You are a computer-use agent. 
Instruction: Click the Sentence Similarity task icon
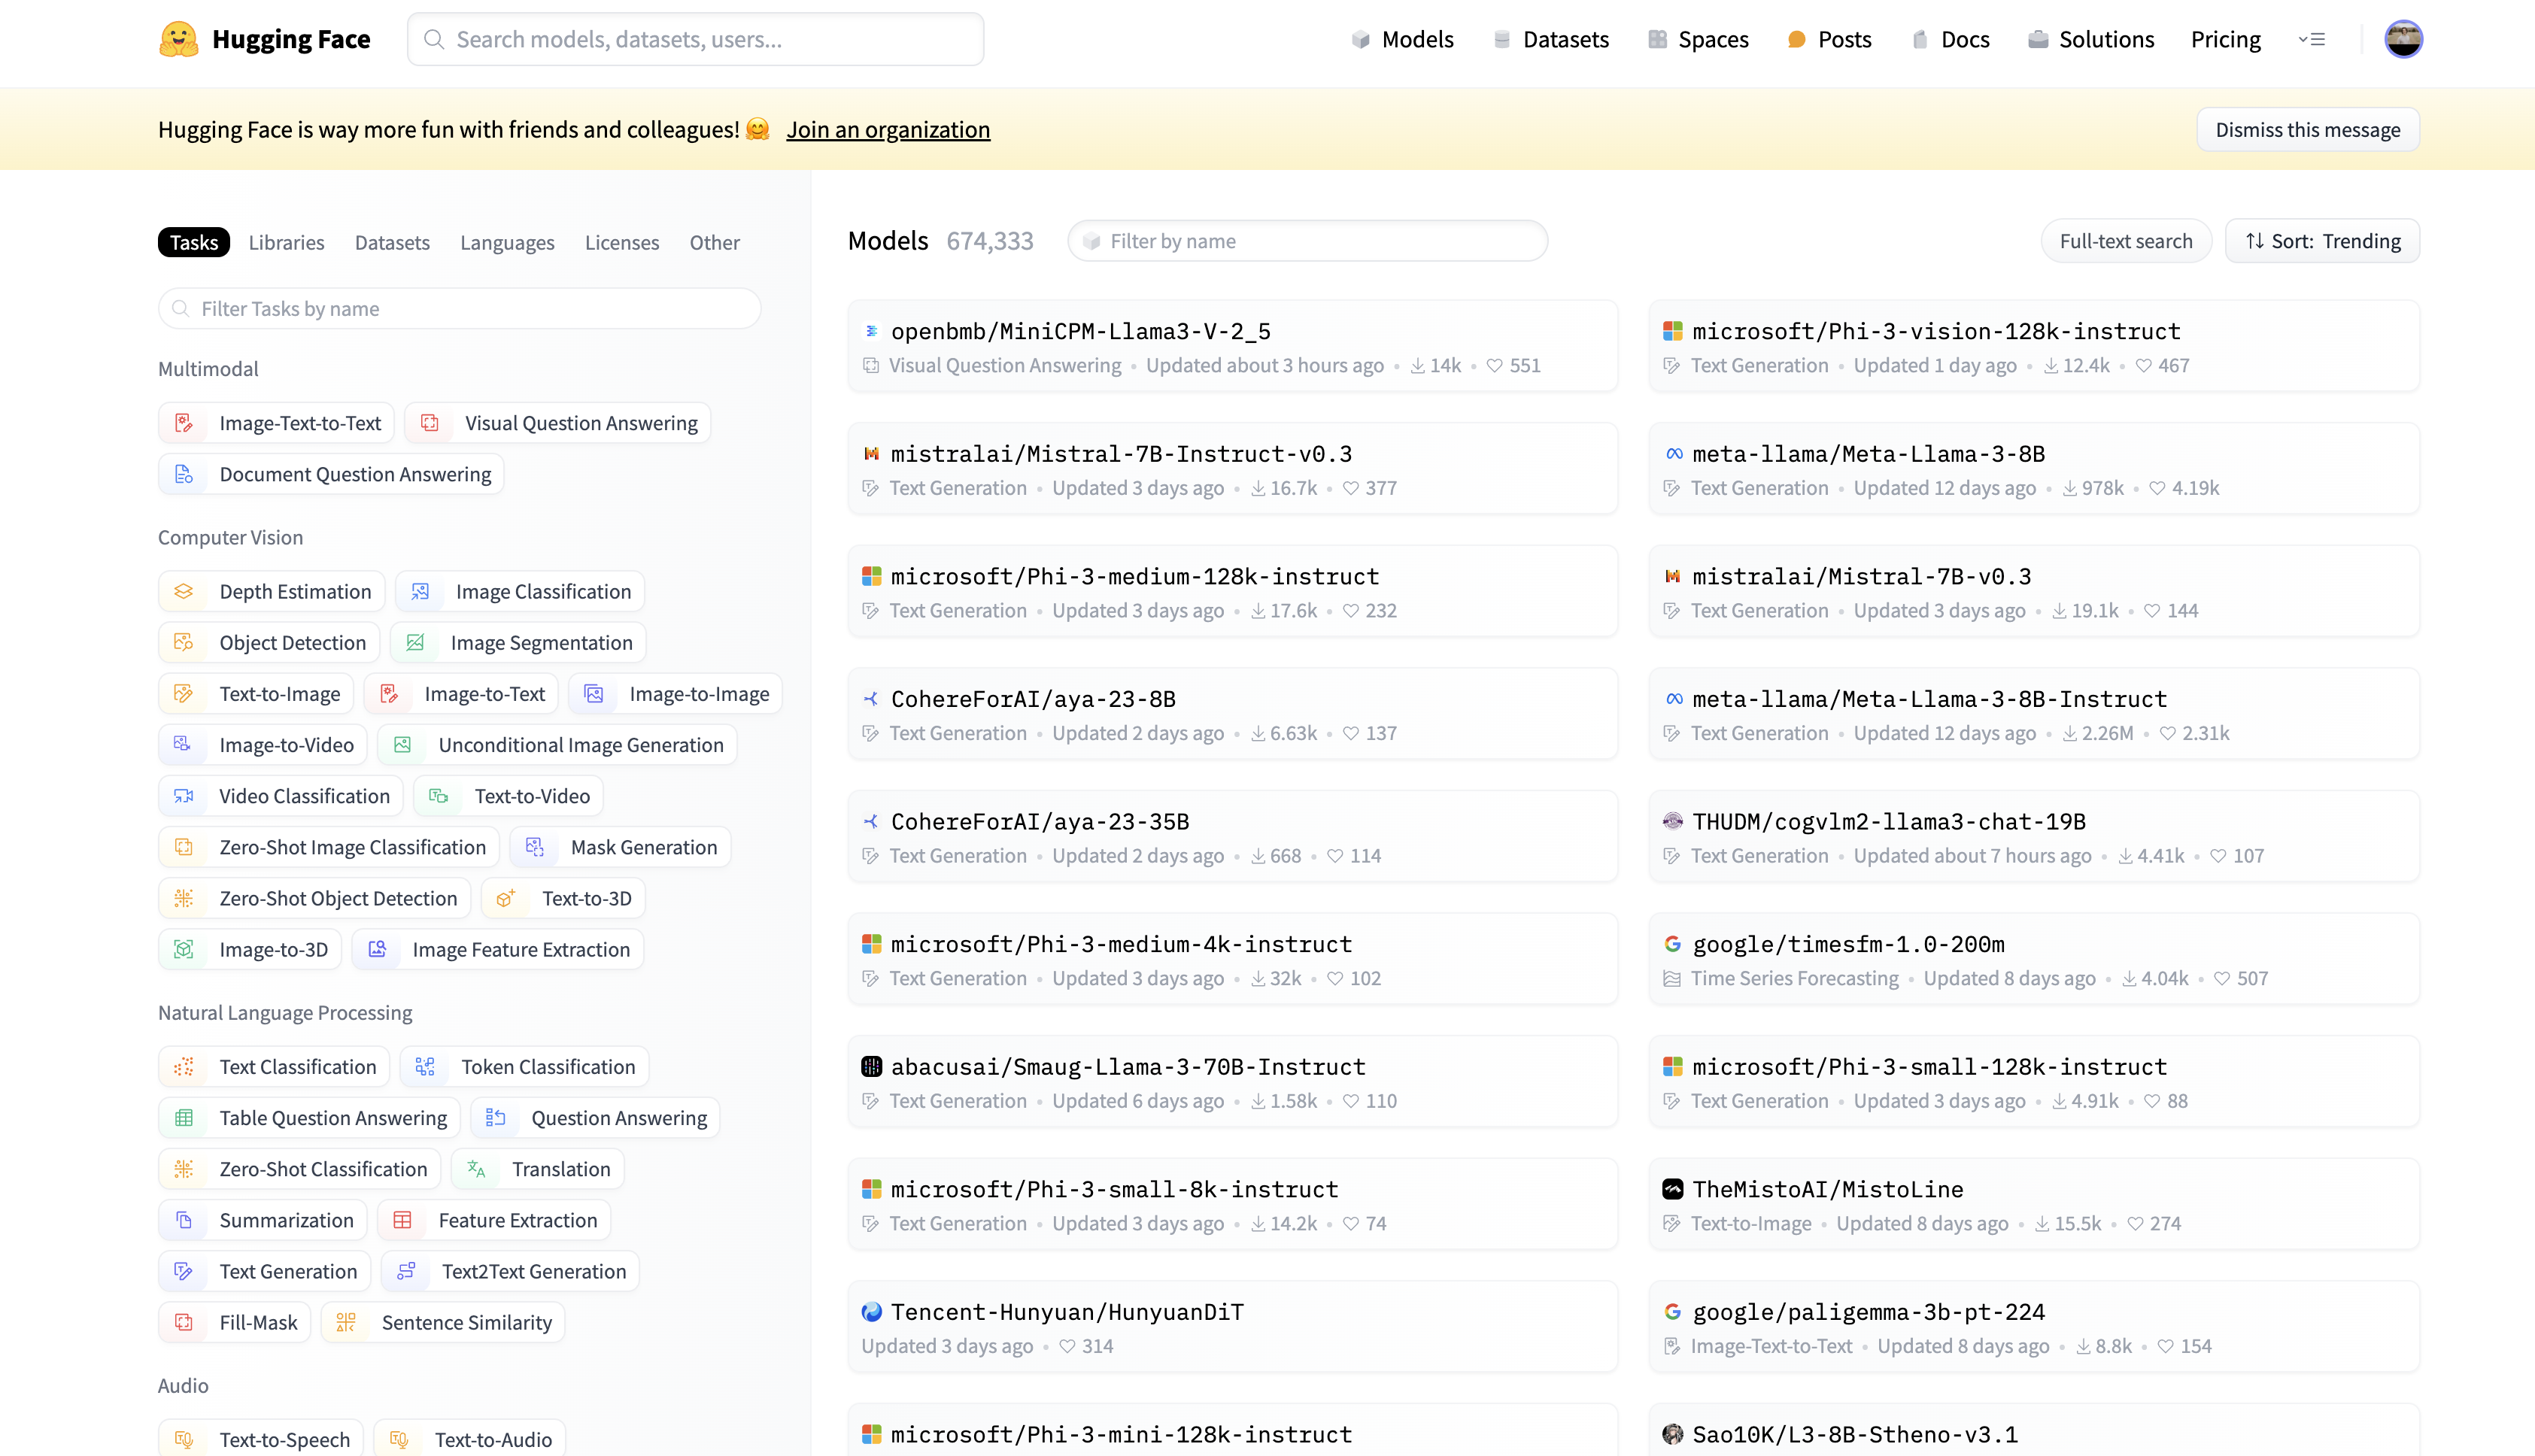(x=346, y=1322)
